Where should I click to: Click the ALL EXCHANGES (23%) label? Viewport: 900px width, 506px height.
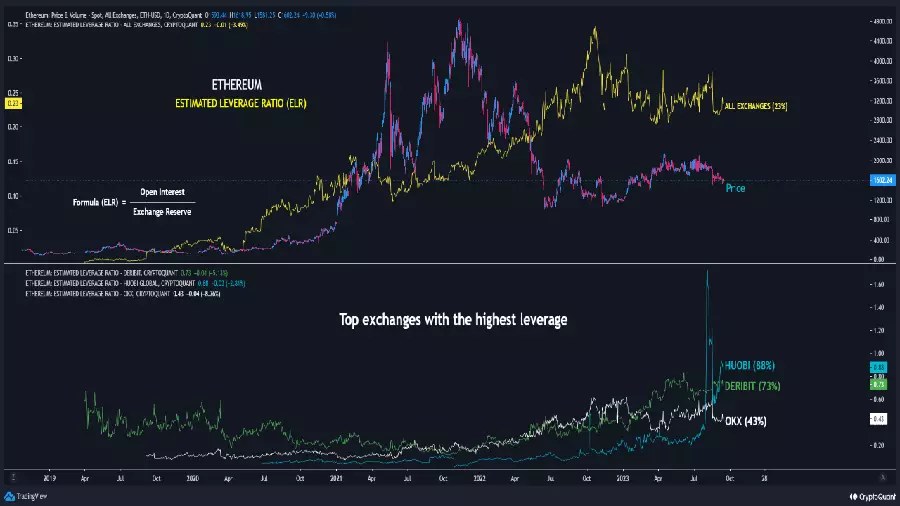(756, 106)
